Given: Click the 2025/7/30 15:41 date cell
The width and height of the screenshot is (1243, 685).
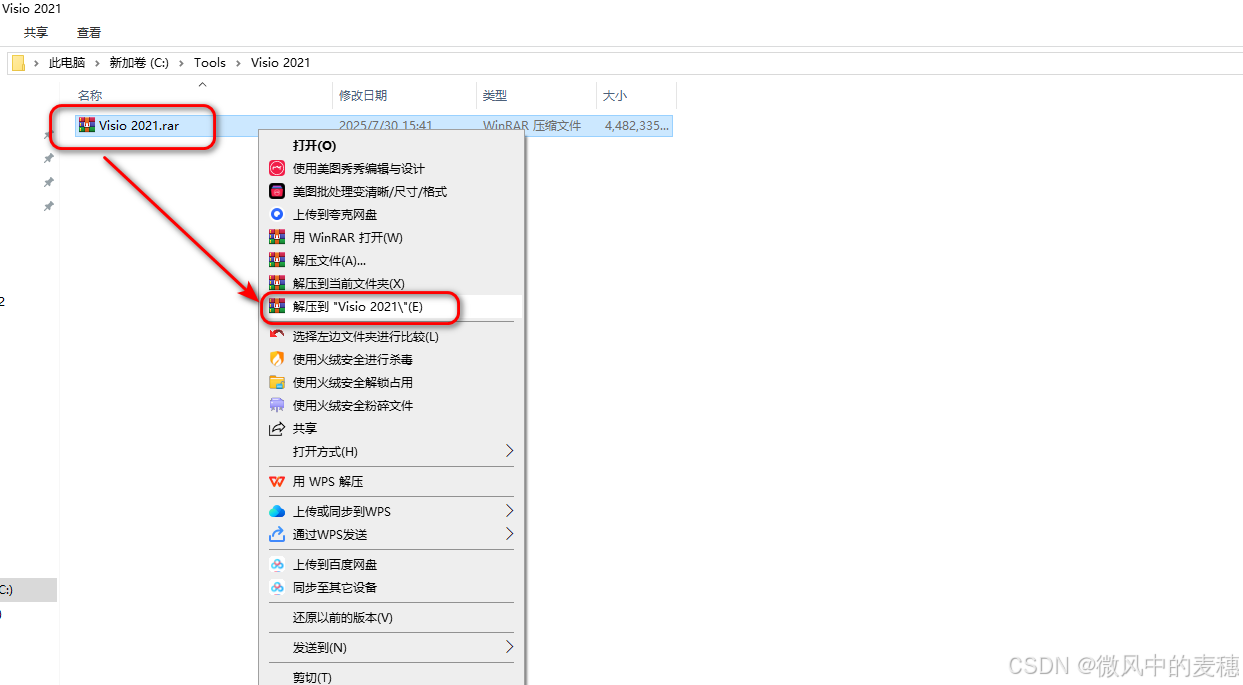Looking at the screenshot, I should point(386,126).
